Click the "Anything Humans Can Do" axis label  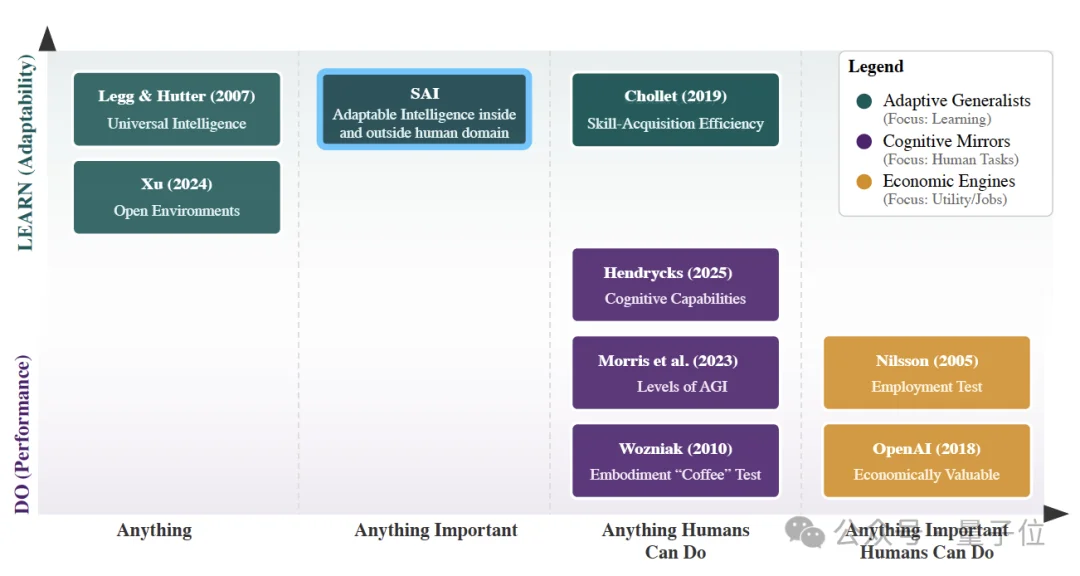coord(675,541)
